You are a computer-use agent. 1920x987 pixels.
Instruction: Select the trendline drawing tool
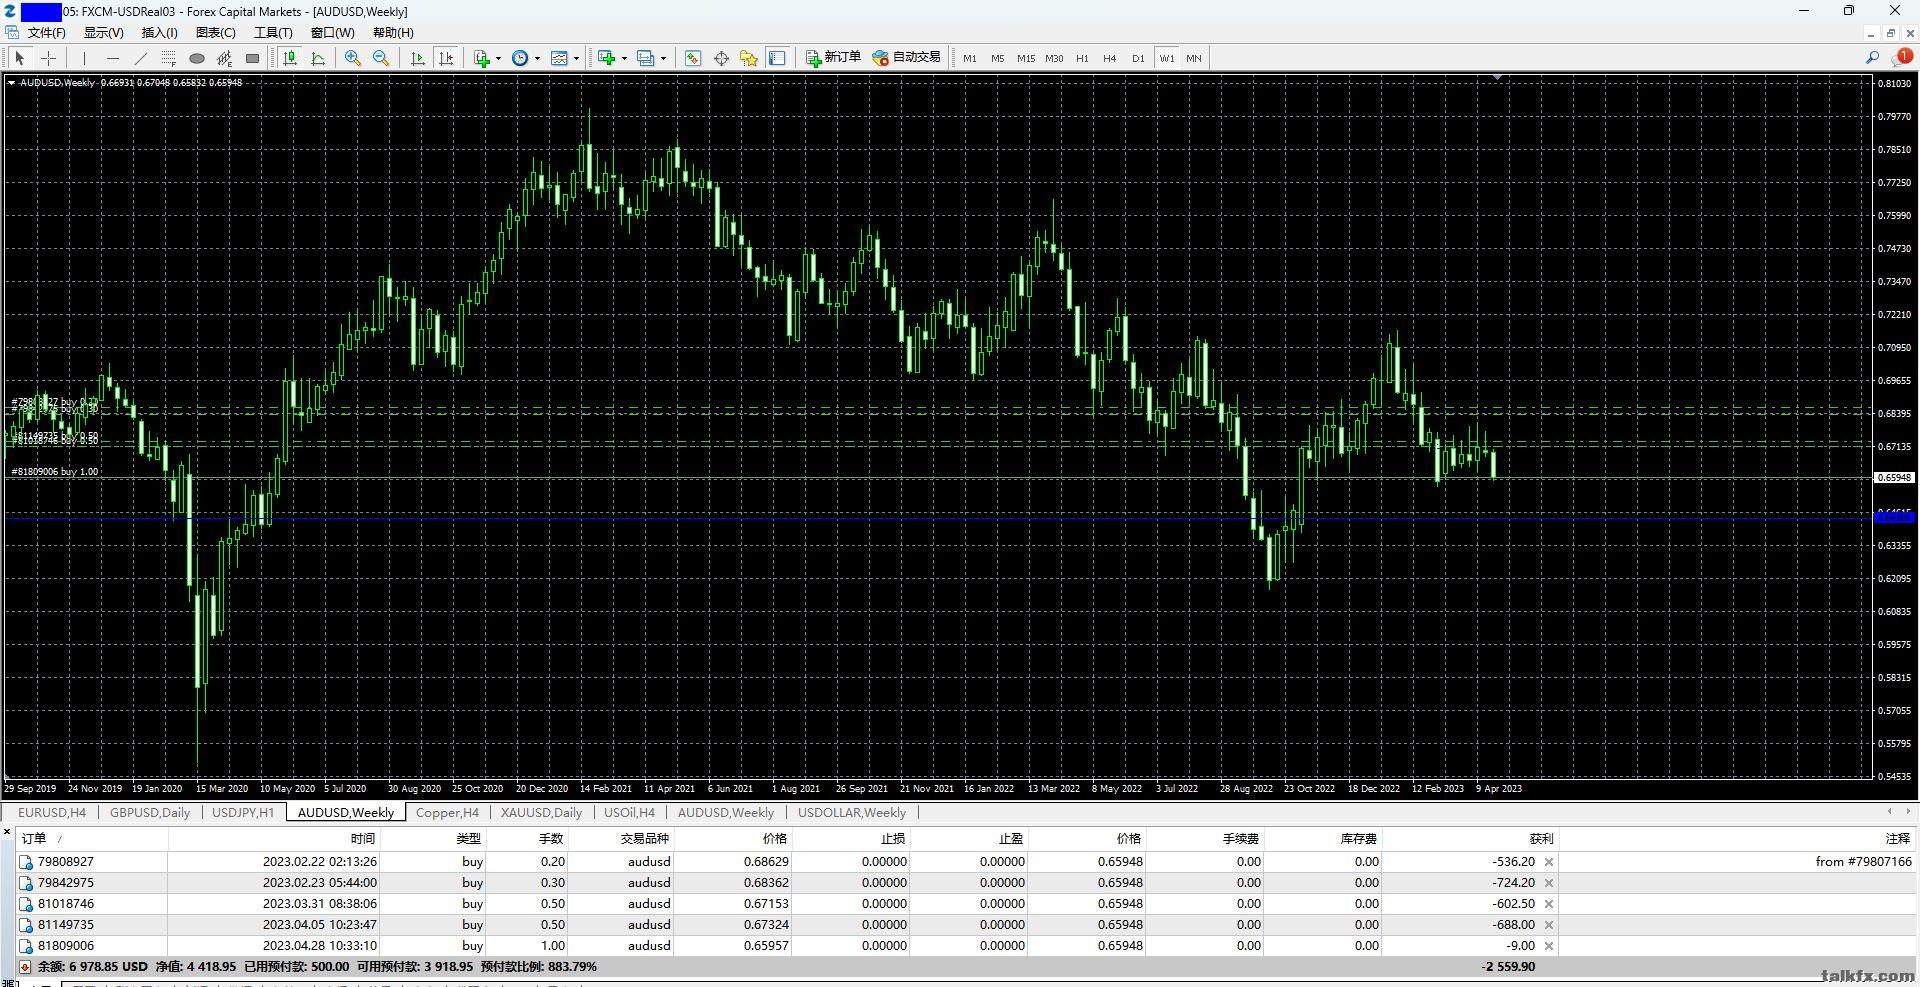[141, 58]
